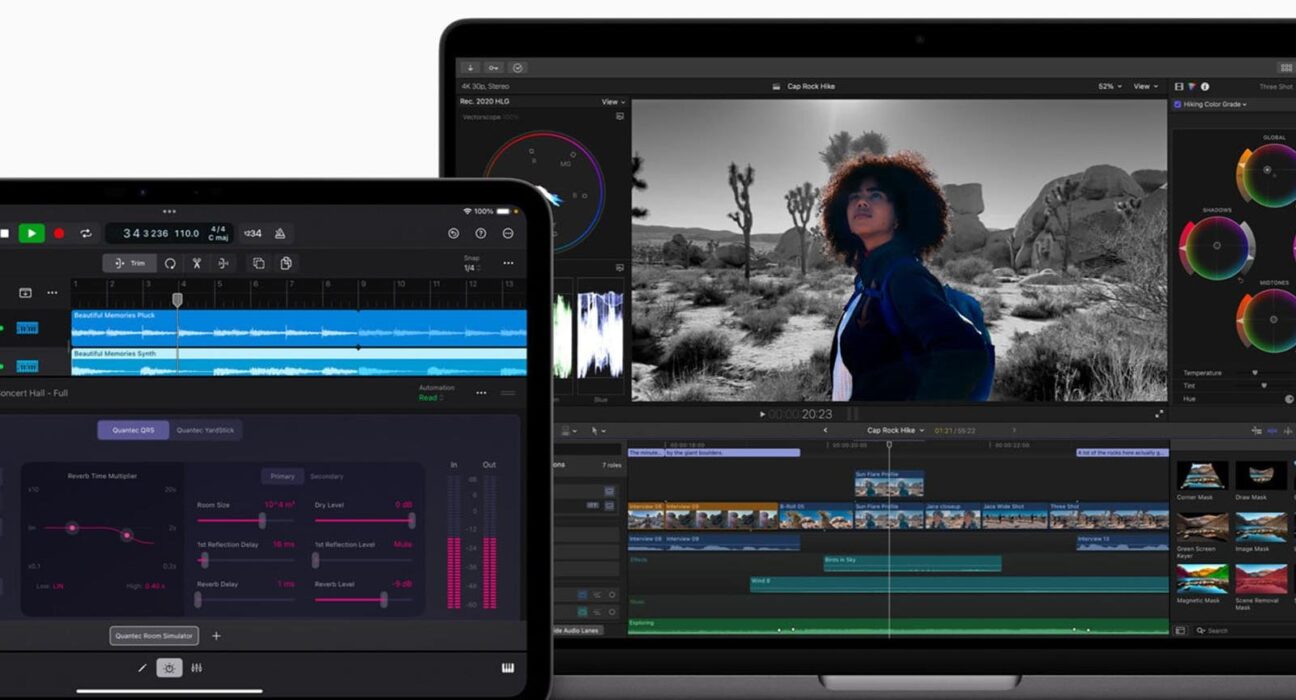Select the scissors Split tool
Viewport: 1296px width, 700px height.
click(197, 263)
